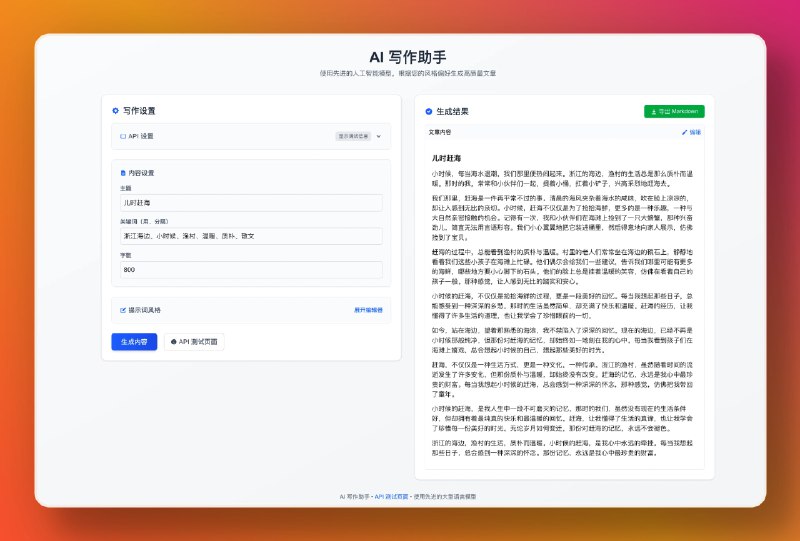This screenshot has height=541, width=800.
Task: Click the final paragraph starting 浙江的海边
Action: click(562, 448)
